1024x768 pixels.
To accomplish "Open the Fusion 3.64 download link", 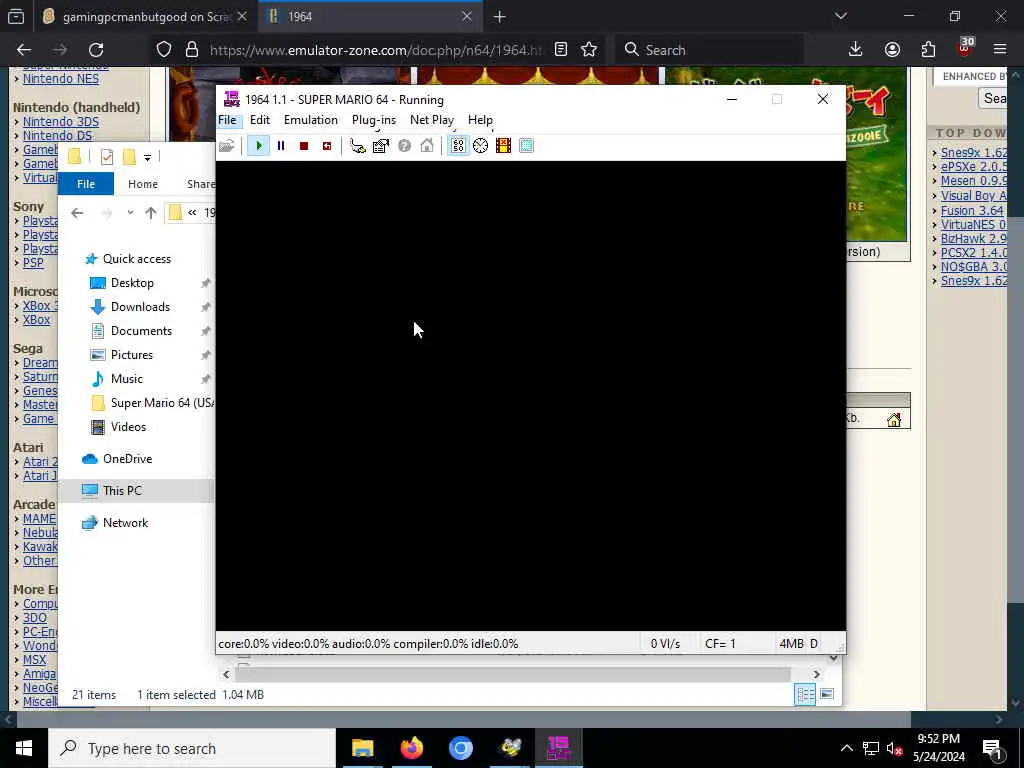I will (972, 211).
